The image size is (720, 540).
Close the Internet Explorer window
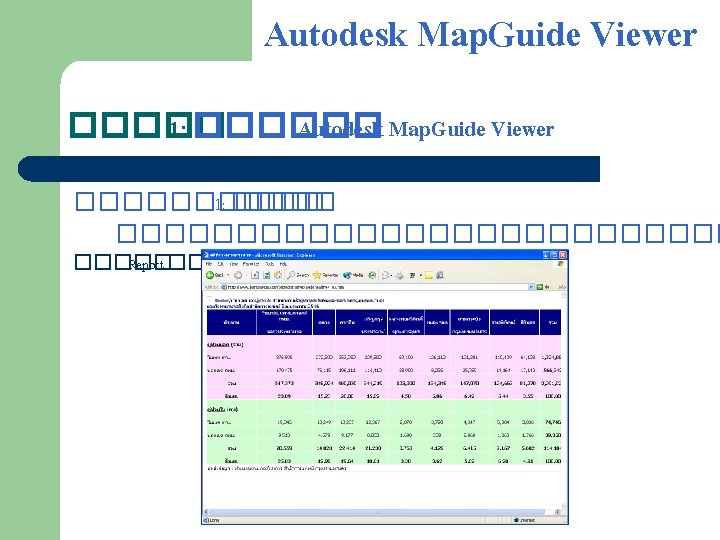(x=563, y=255)
